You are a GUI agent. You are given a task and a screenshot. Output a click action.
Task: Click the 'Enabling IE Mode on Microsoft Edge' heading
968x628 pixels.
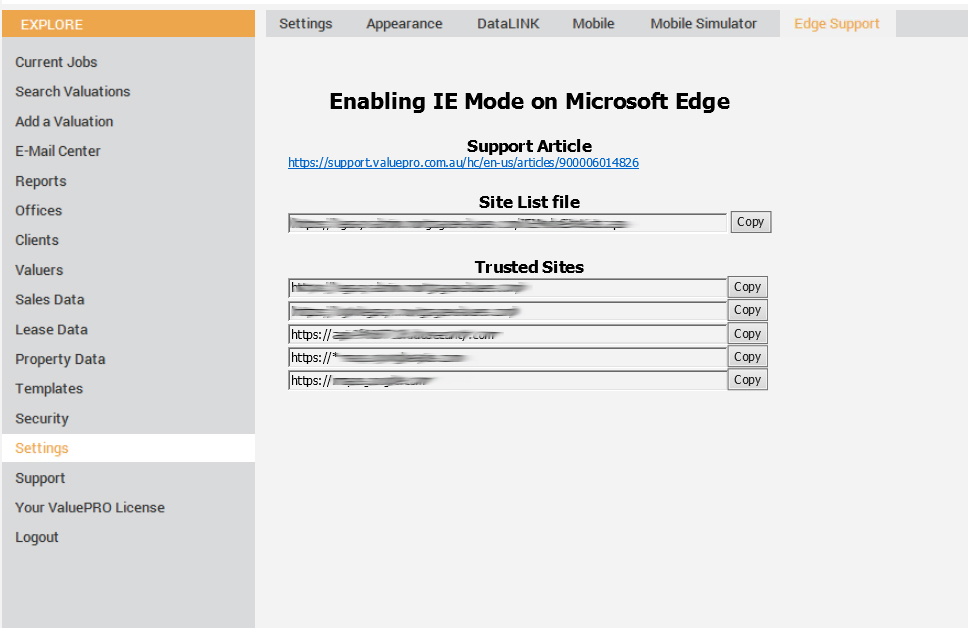pyautogui.click(x=530, y=101)
